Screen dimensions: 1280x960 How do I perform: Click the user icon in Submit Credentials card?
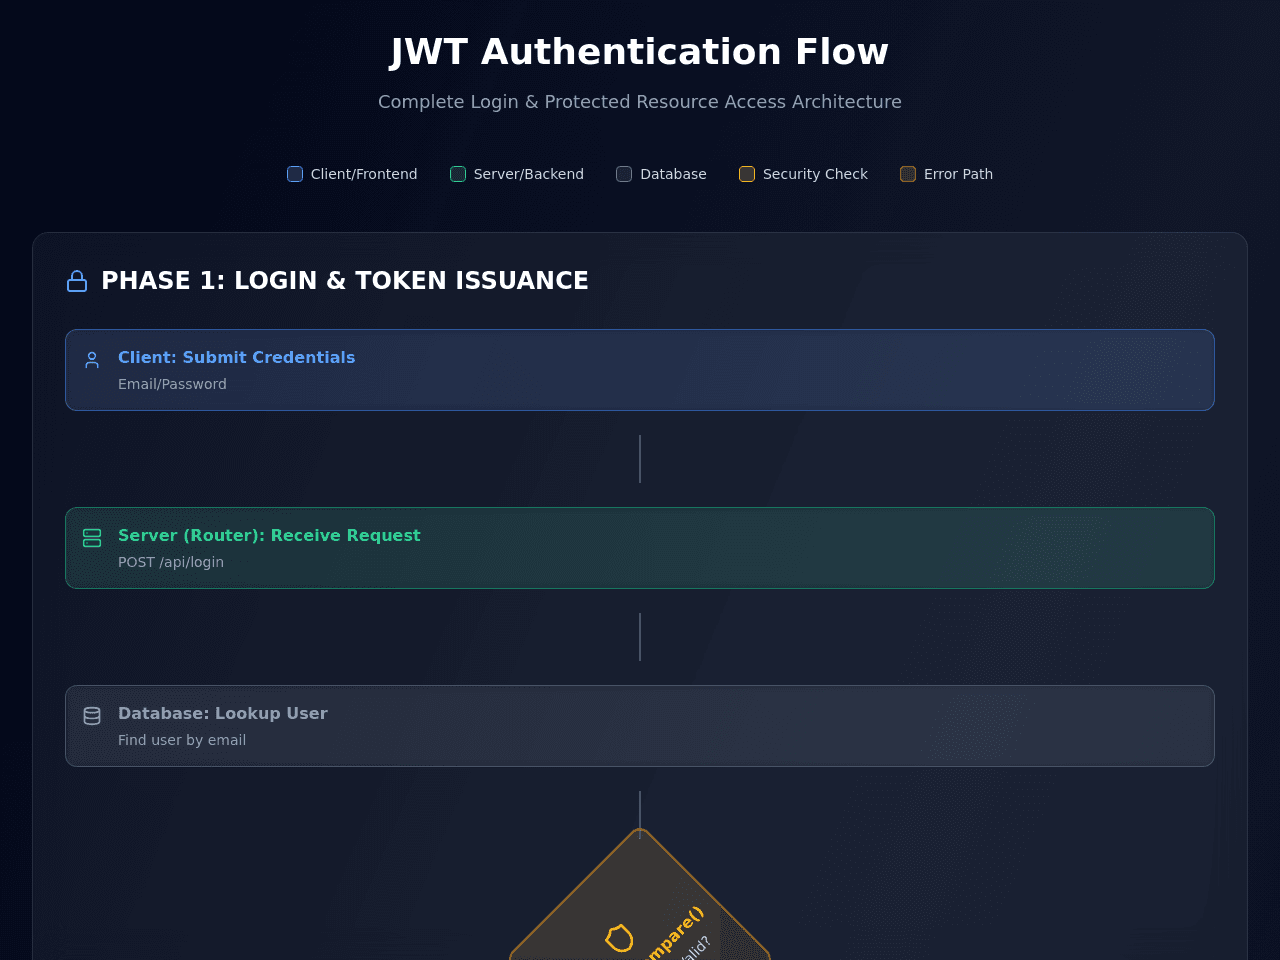[92, 359]
